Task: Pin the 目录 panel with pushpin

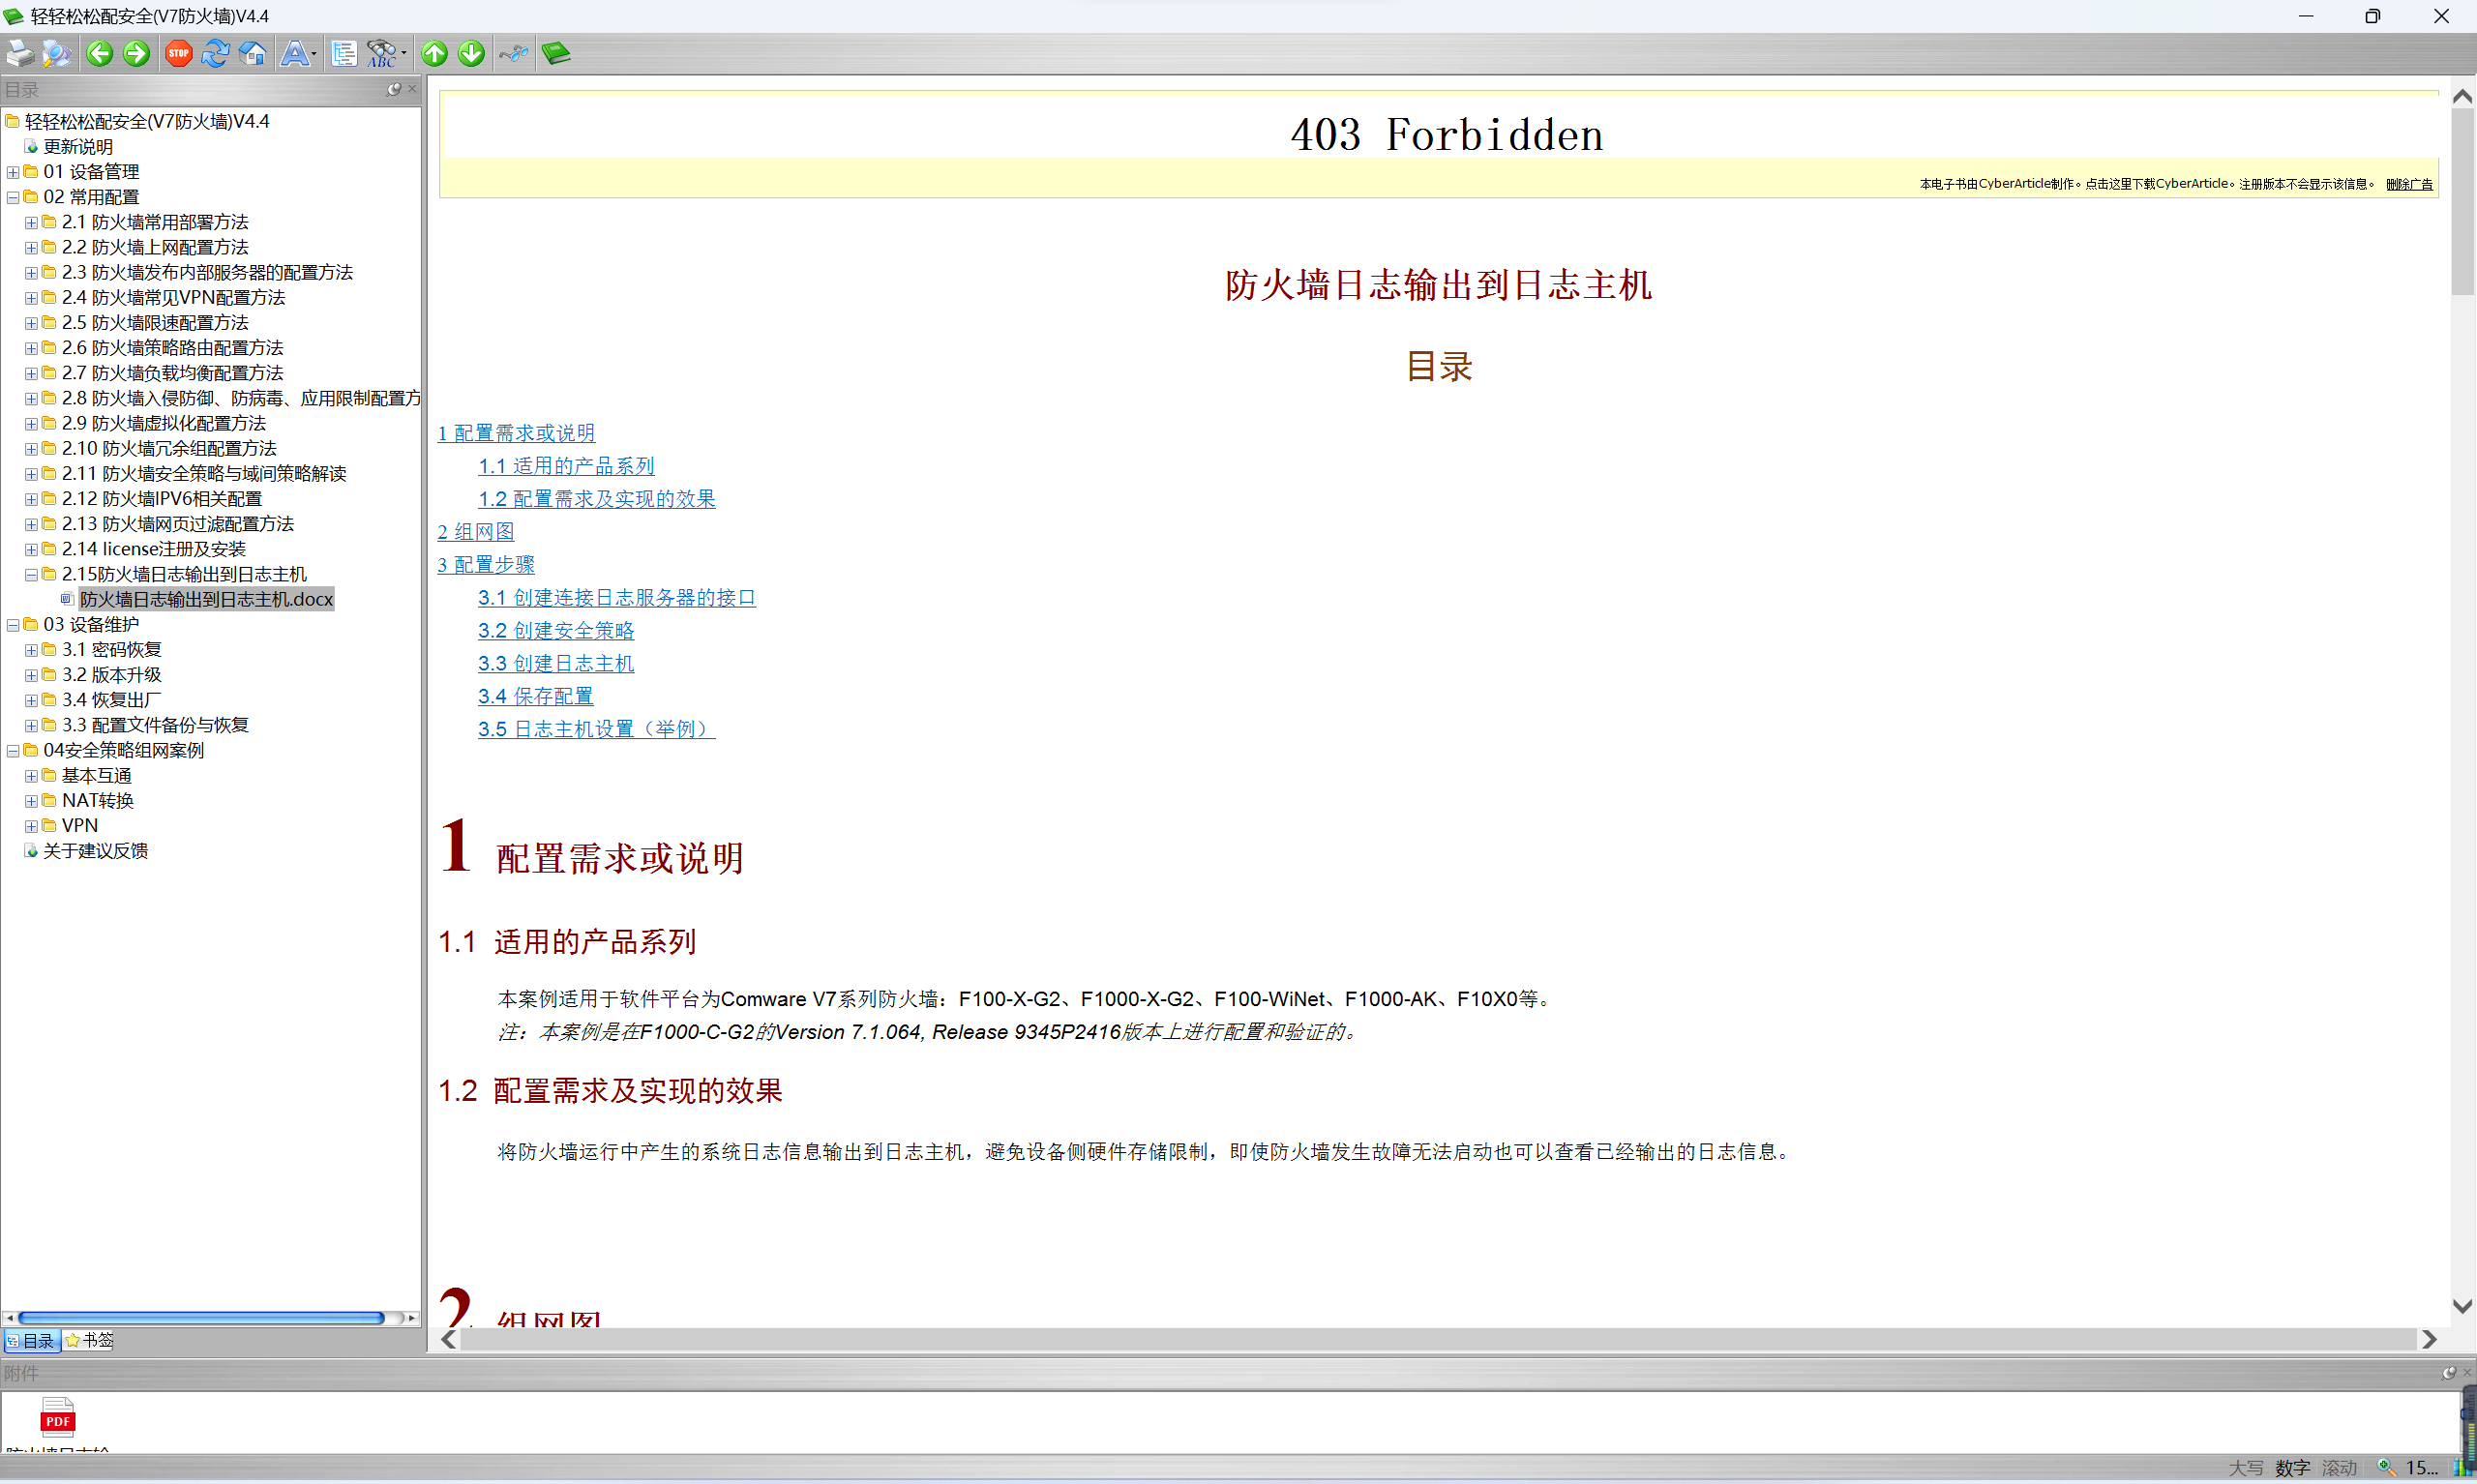Action: point(393,89)
